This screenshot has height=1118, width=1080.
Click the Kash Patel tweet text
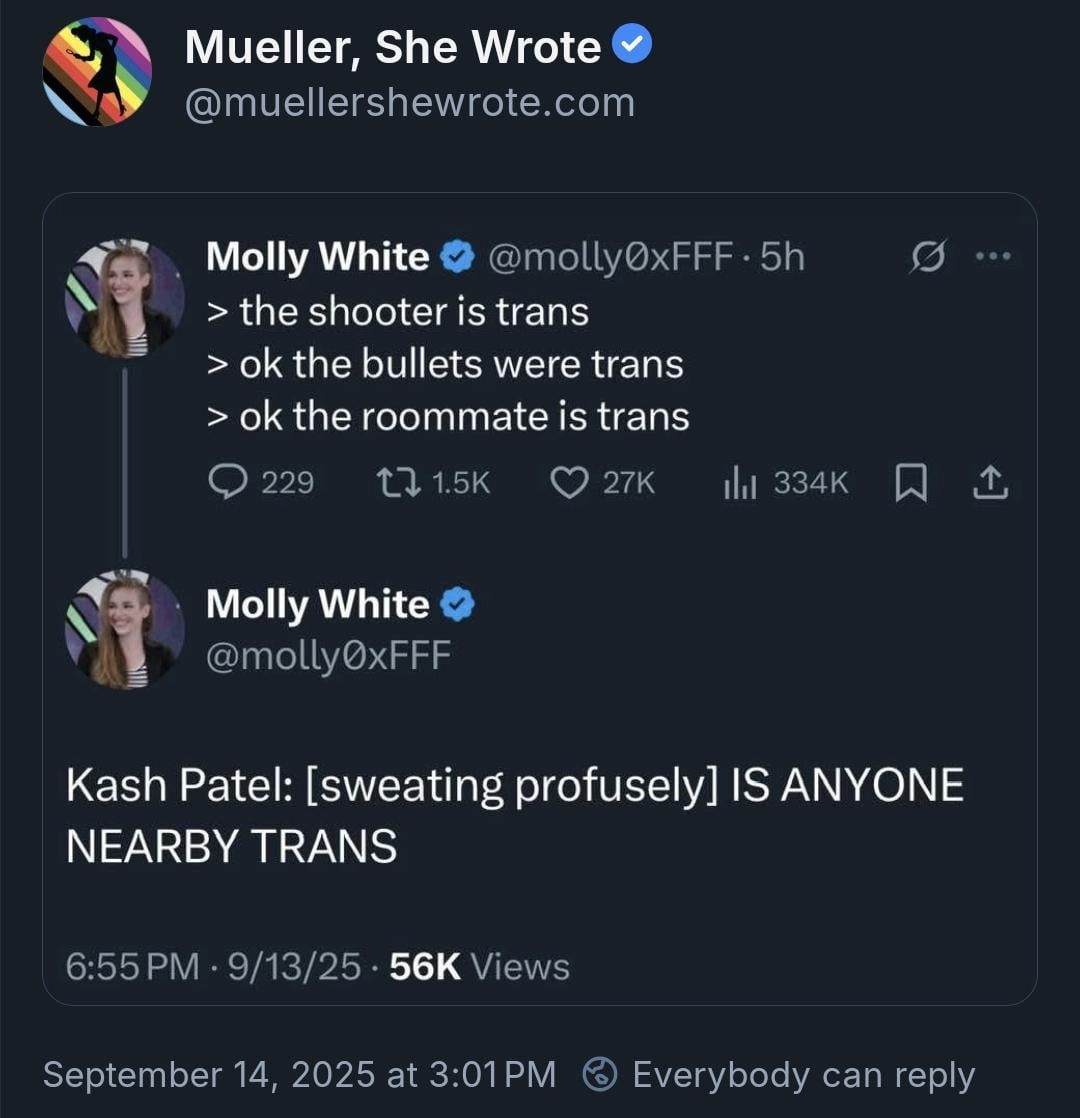(515, 815)
